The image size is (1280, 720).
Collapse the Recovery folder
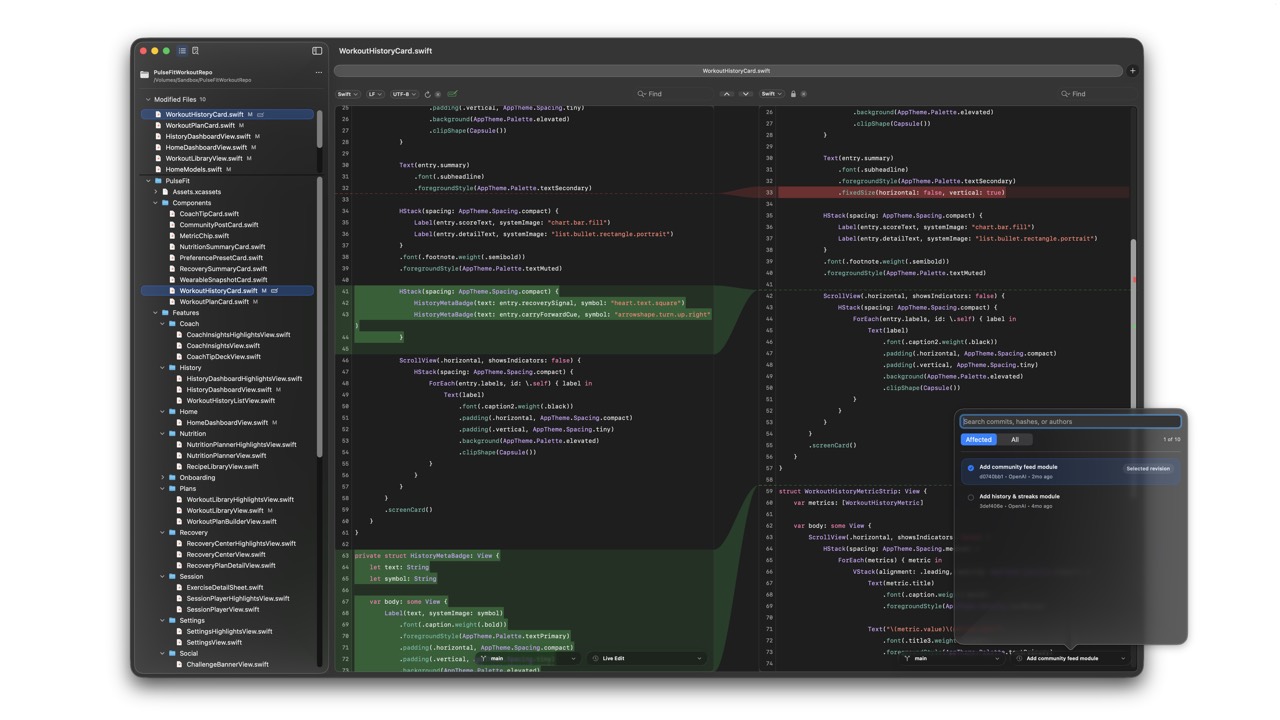click(x=163, y=533)
